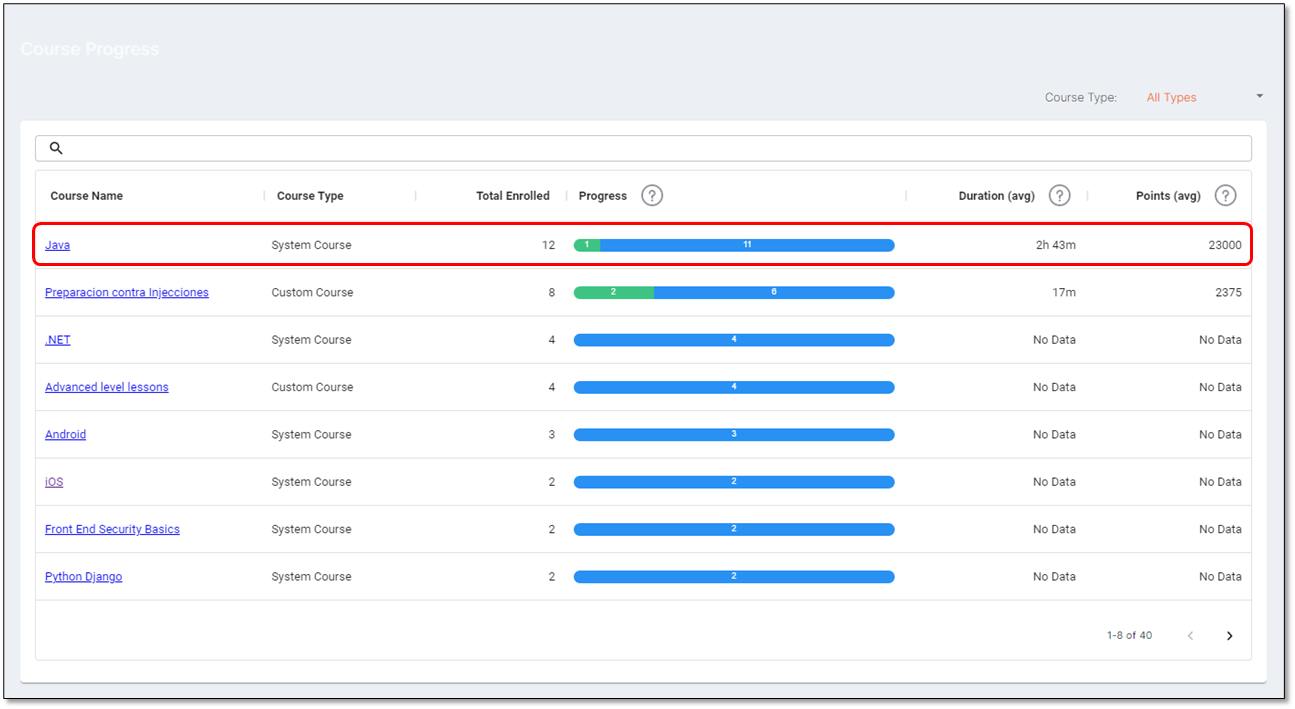The width and height of the screenshot is (1295, 709).
Task: Sort by Duration (avg) header
Action: click(996, 196)
